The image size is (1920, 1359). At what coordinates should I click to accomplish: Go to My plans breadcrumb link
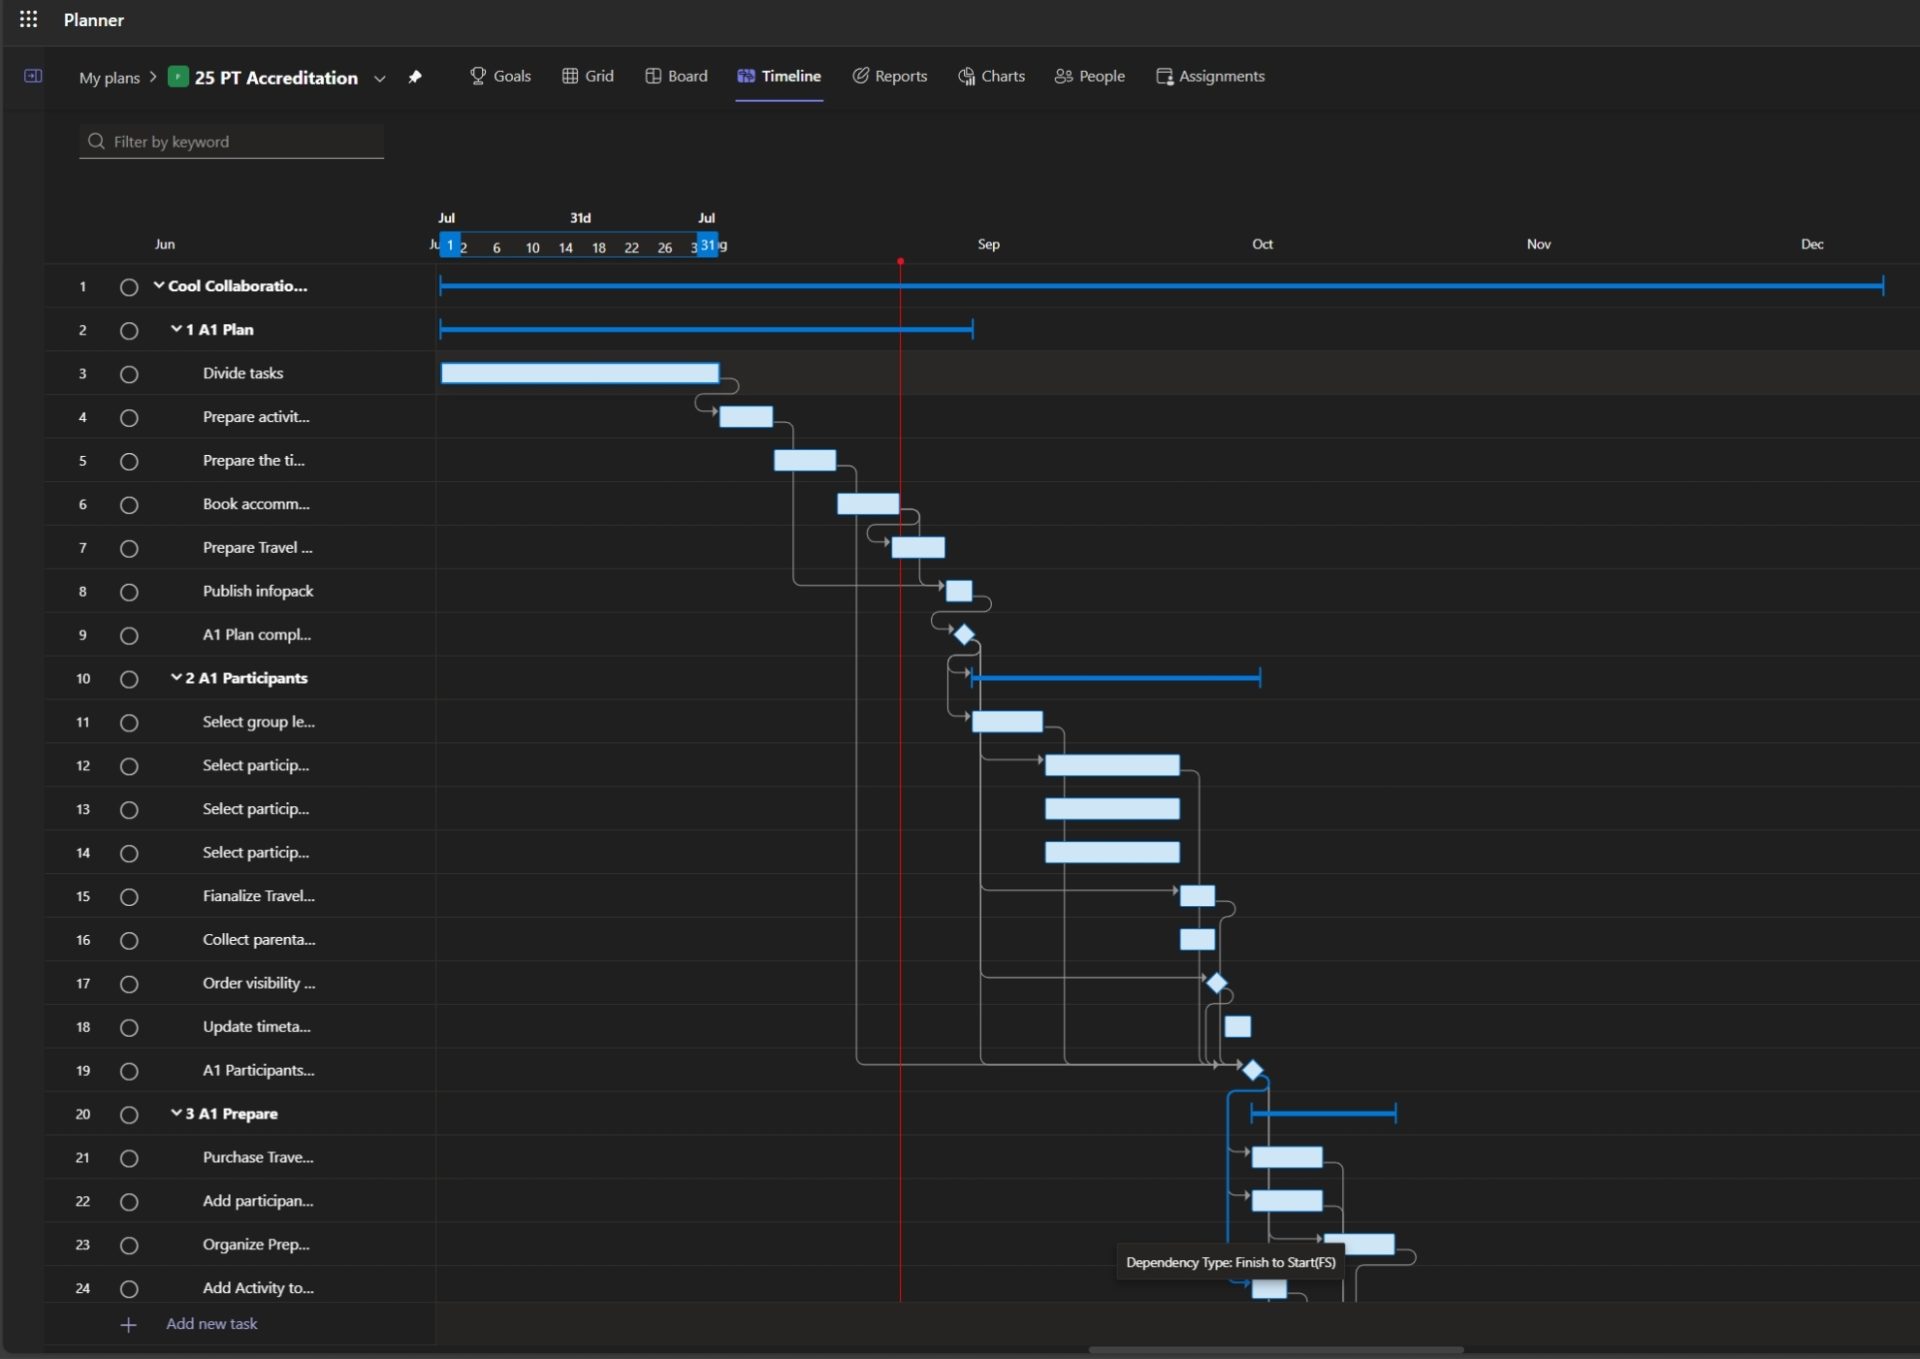(x=109, y=78)
